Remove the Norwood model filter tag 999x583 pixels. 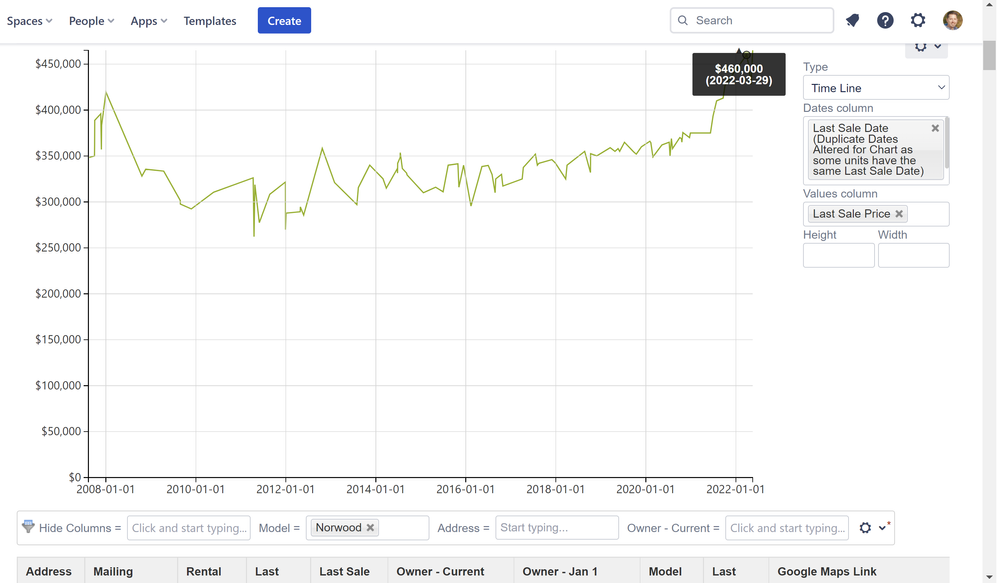(369, 527)
